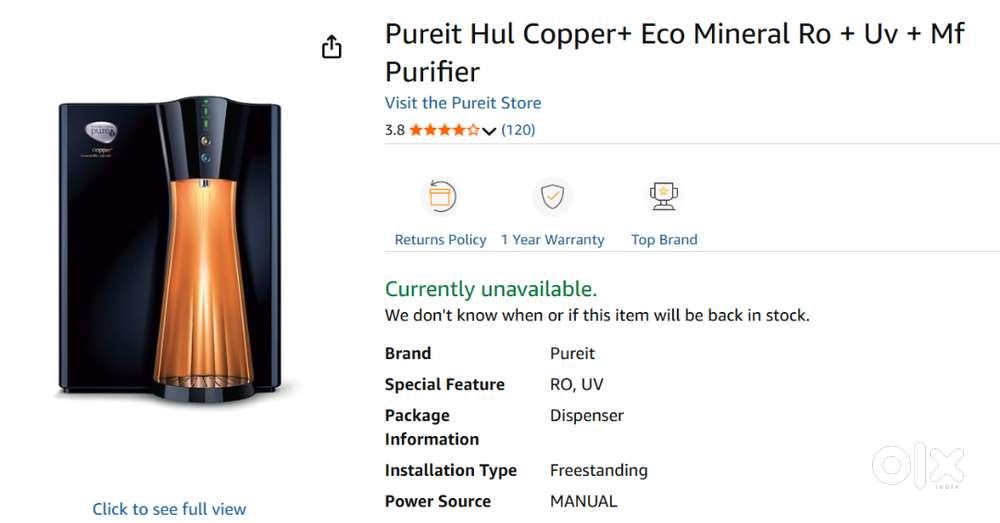This screenshot has height=523, width=1000.
Task: Click the Returns Policy box icon
Action: pyautogui.click(x=440, y=196)
